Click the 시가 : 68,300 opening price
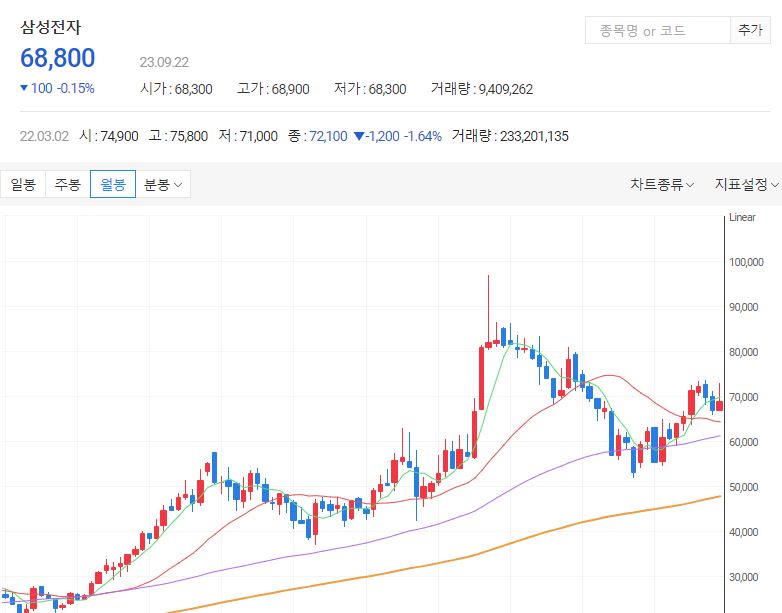Screen dimensions: 782x613 pos(177,89)
